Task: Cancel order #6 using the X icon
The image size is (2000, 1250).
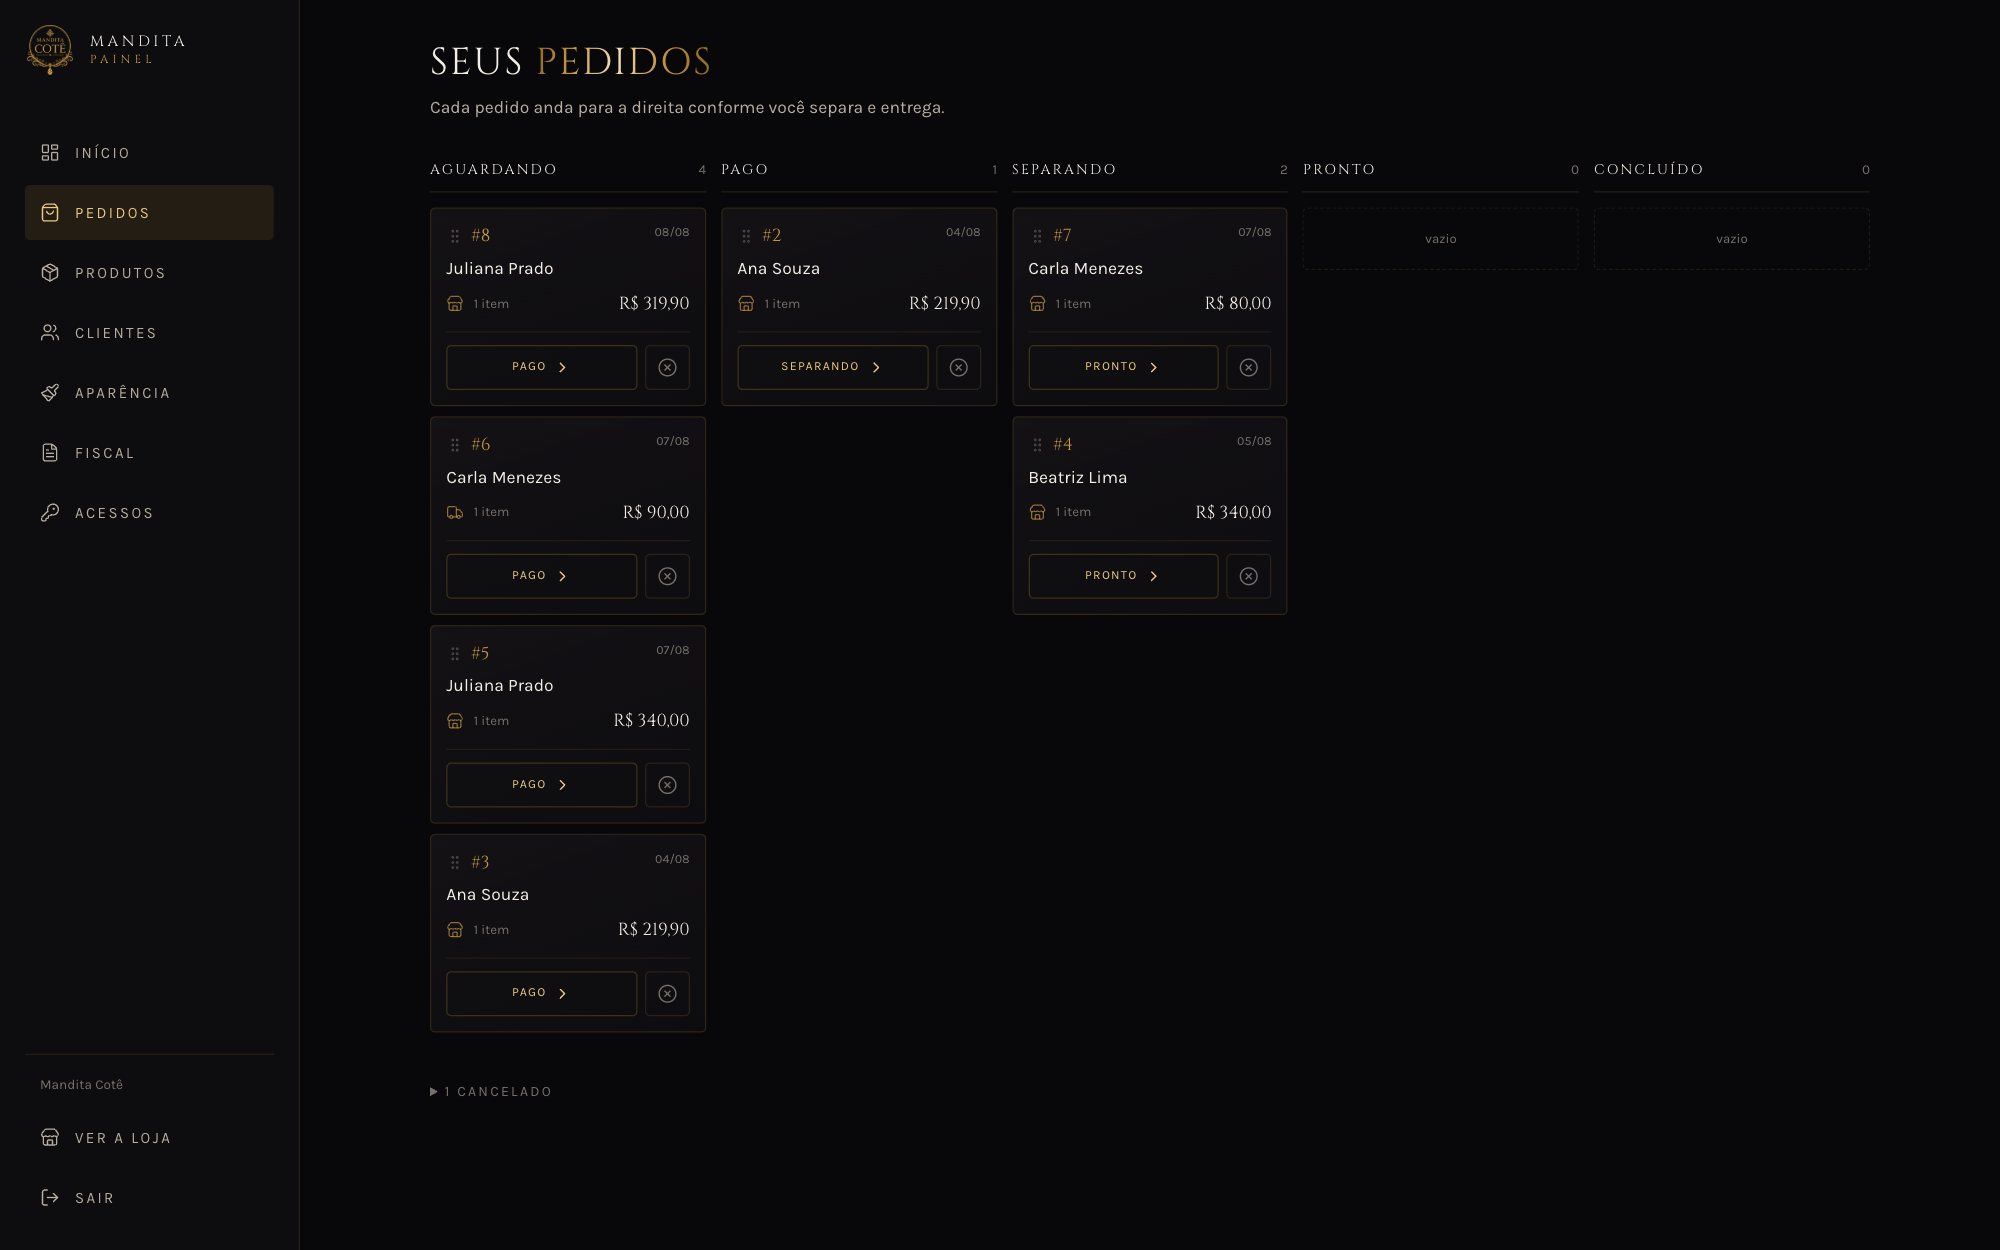Action: click(x=667, y=576)
